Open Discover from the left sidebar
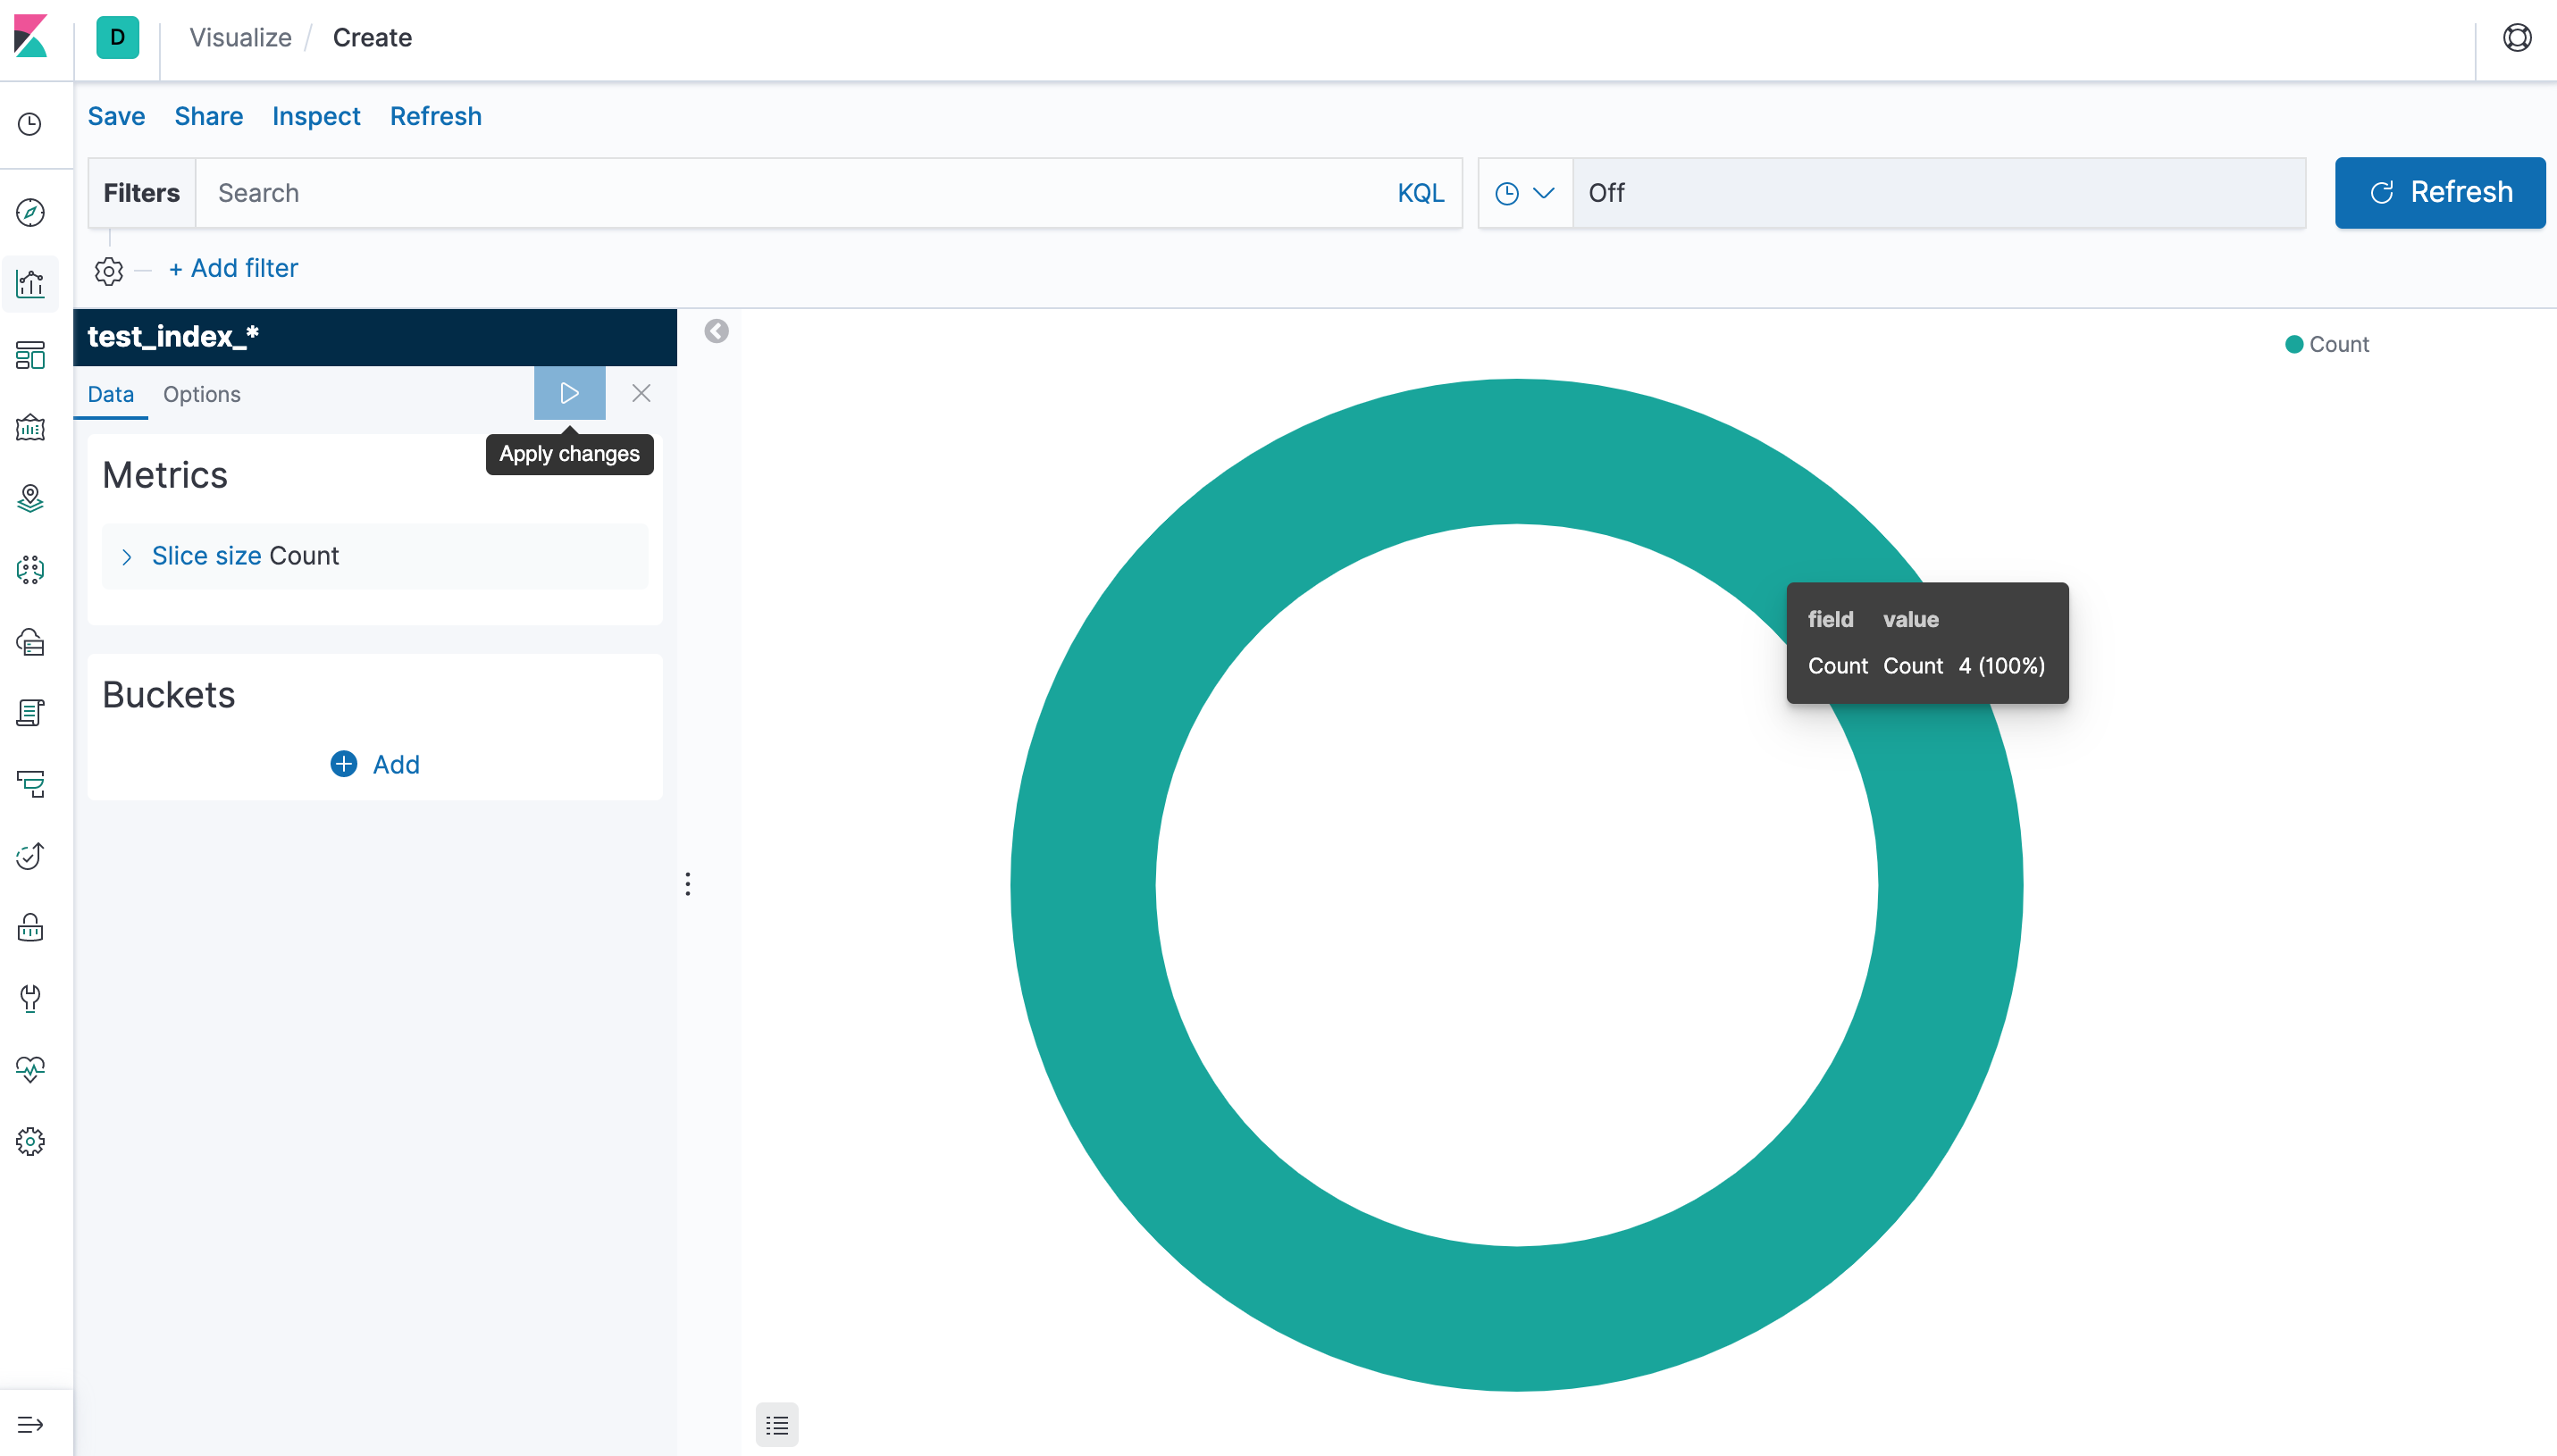Screen dimensions: 2557x1456 [x=29, y=212]
